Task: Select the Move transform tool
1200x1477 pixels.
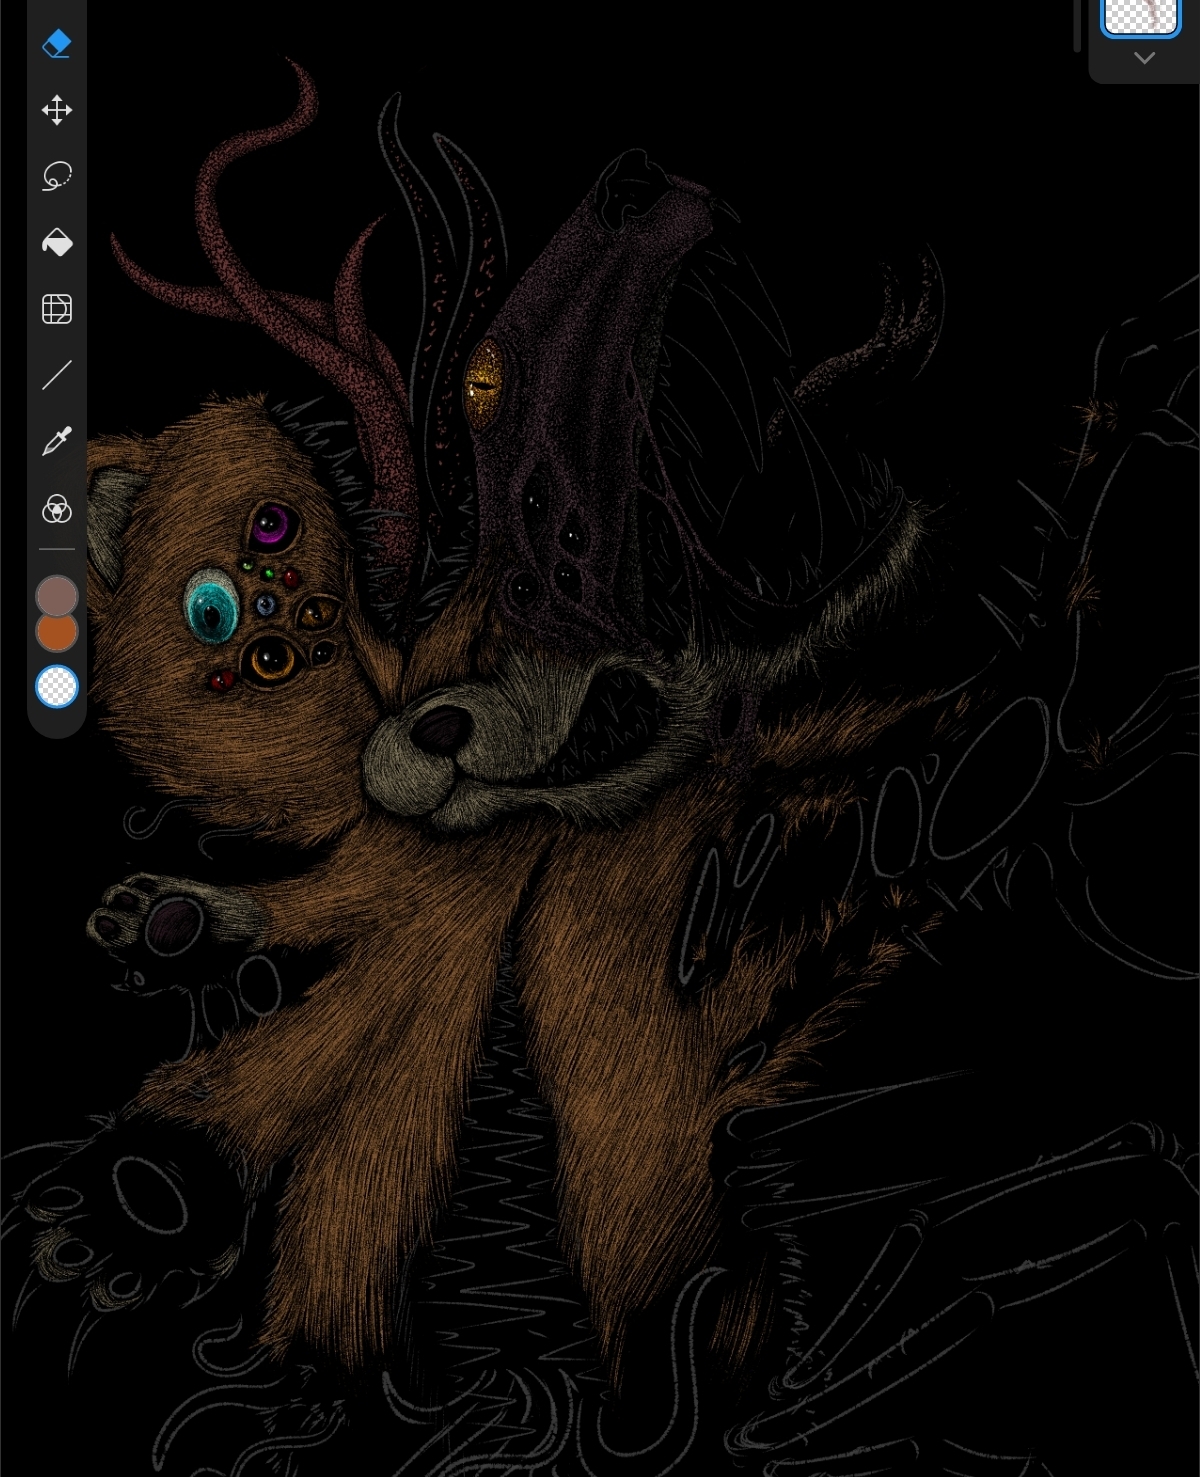Action: click(x=57, y=110)
